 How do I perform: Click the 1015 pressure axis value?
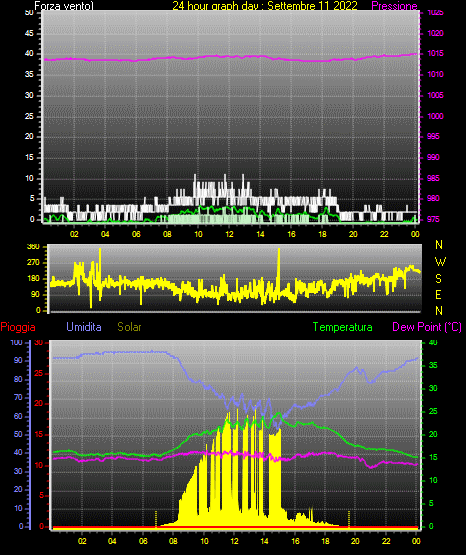[435, 53]
